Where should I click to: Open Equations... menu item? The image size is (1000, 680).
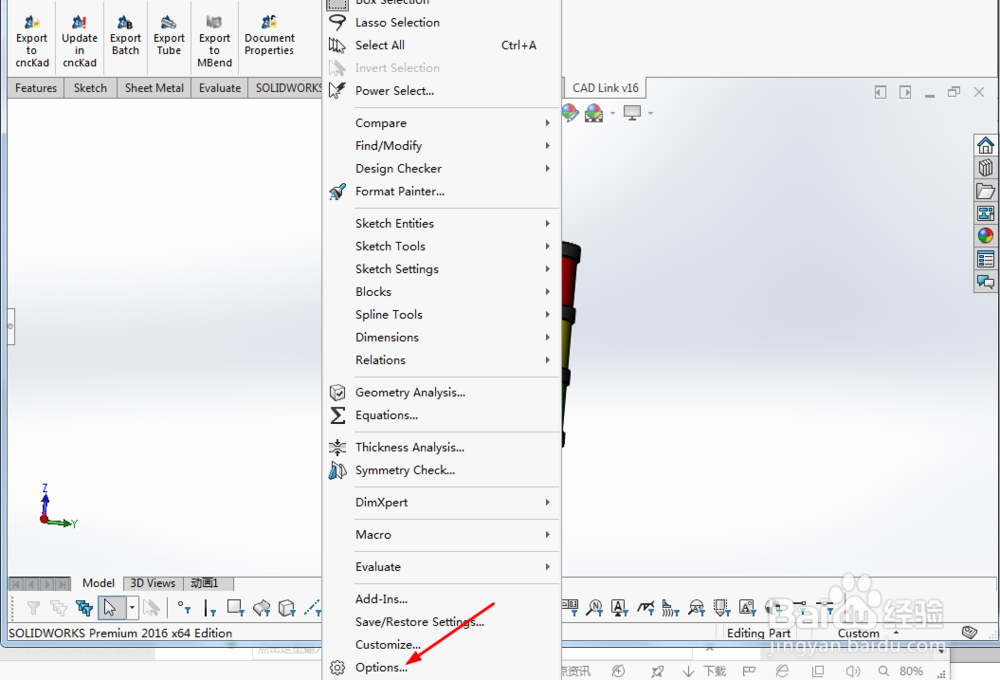pos(441,415)
